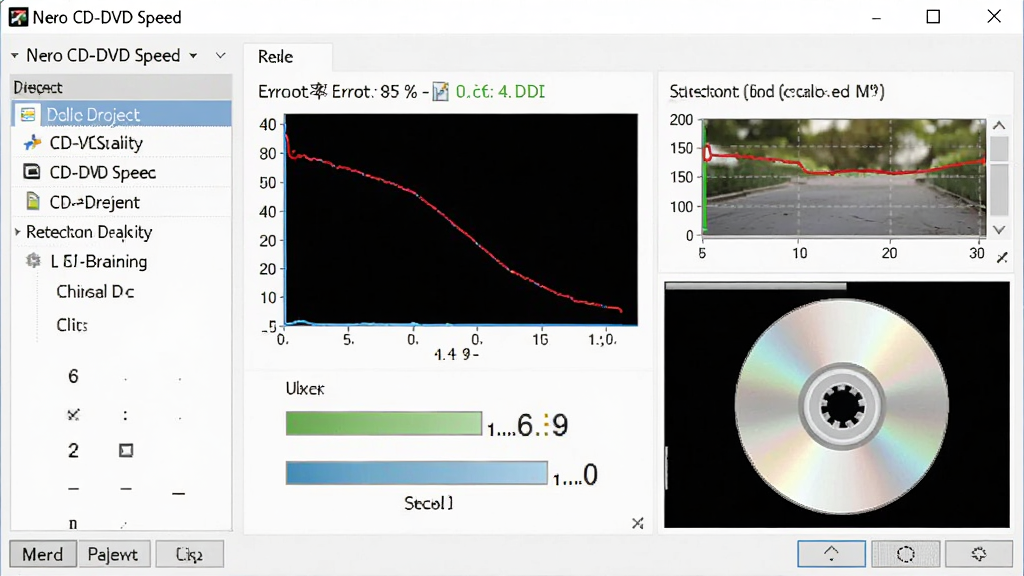Click the L EJ-Braining item

[x=99, y=261]
